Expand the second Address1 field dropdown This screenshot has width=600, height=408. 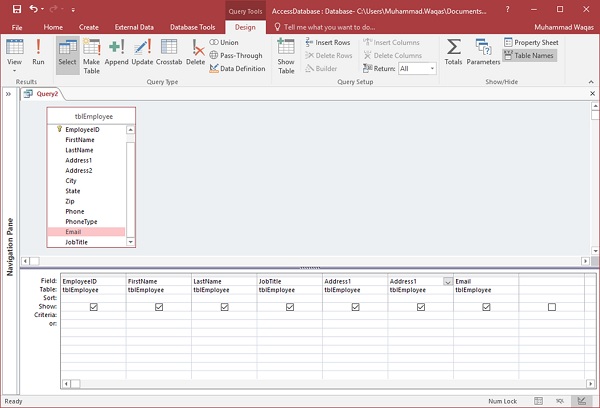(x=447, y=282)
